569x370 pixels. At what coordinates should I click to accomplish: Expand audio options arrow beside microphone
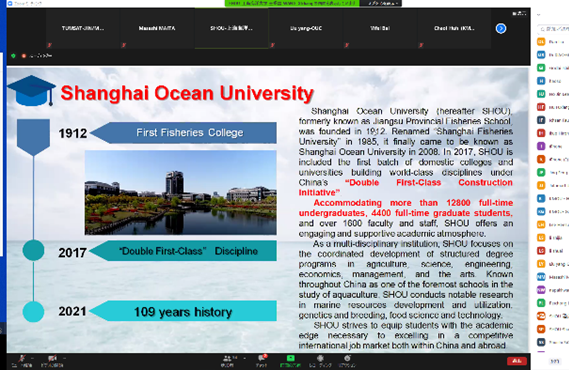click(x=33, y=358)
